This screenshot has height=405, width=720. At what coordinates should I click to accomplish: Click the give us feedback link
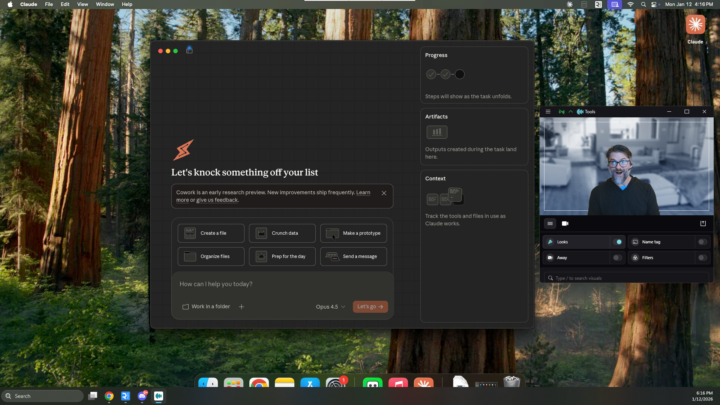pos(217,200)
